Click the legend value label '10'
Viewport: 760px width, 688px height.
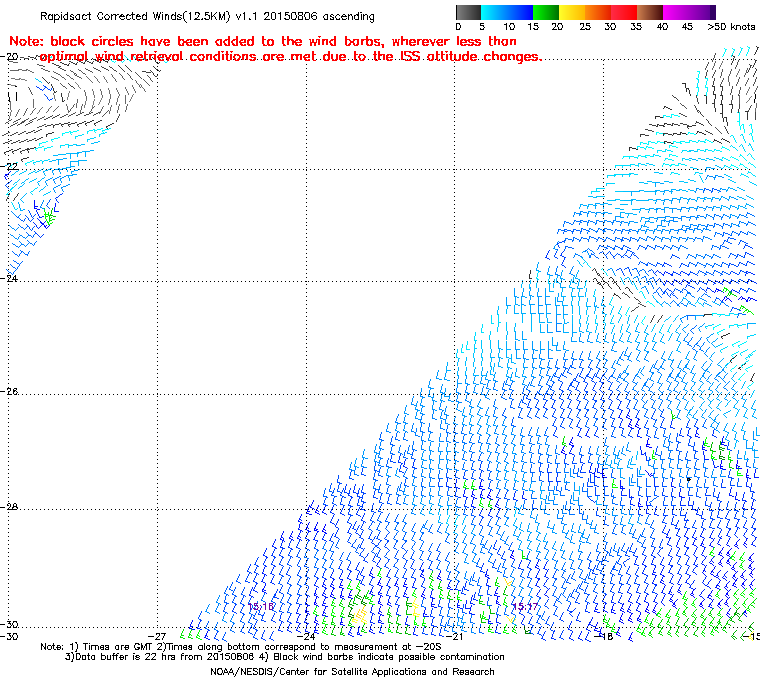pos(509,27)
